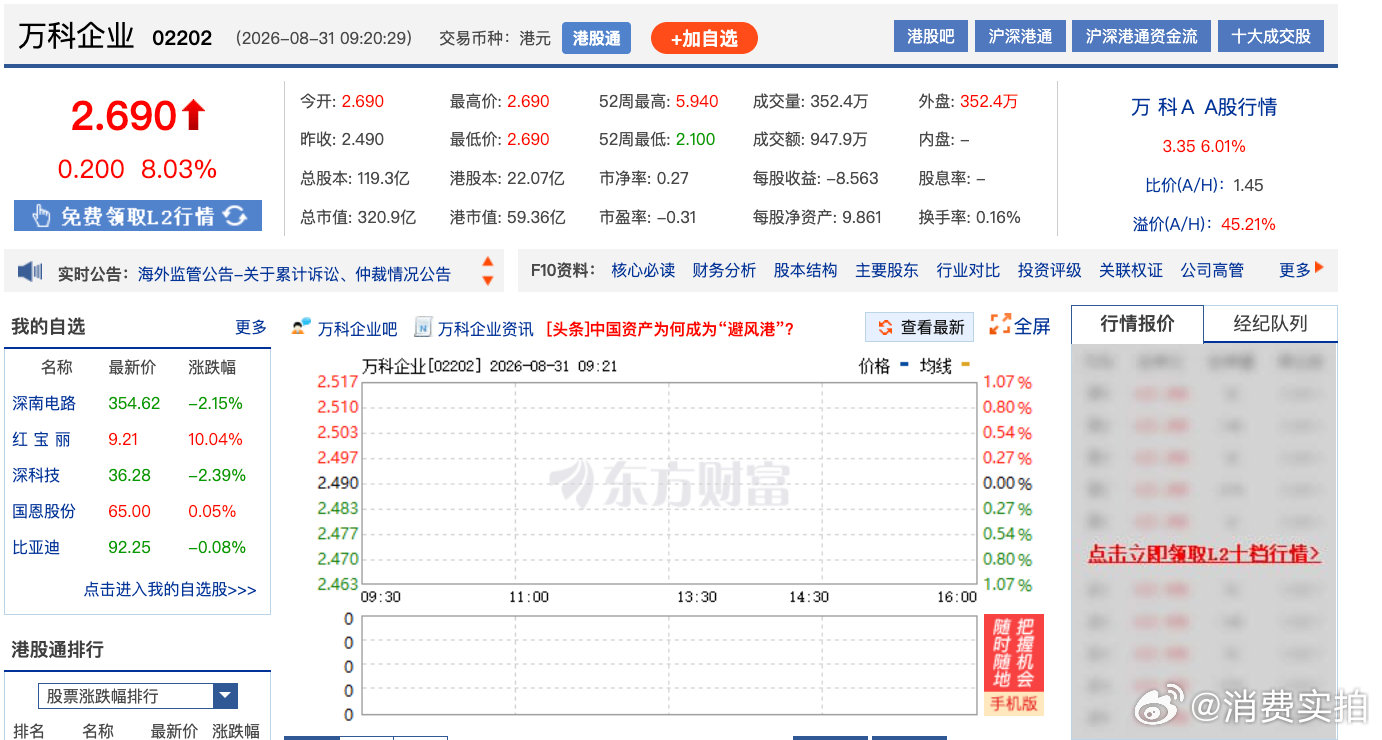Open 投资评级 F10 item
Screen dimensions: 1382x740
pos(1049,270)
